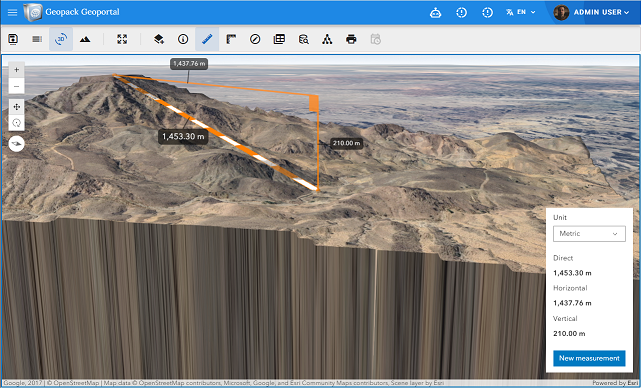This screenshot has width=642, height=388.
Task: Expand the ADMIN USER account menu
Action: (601, 12)
